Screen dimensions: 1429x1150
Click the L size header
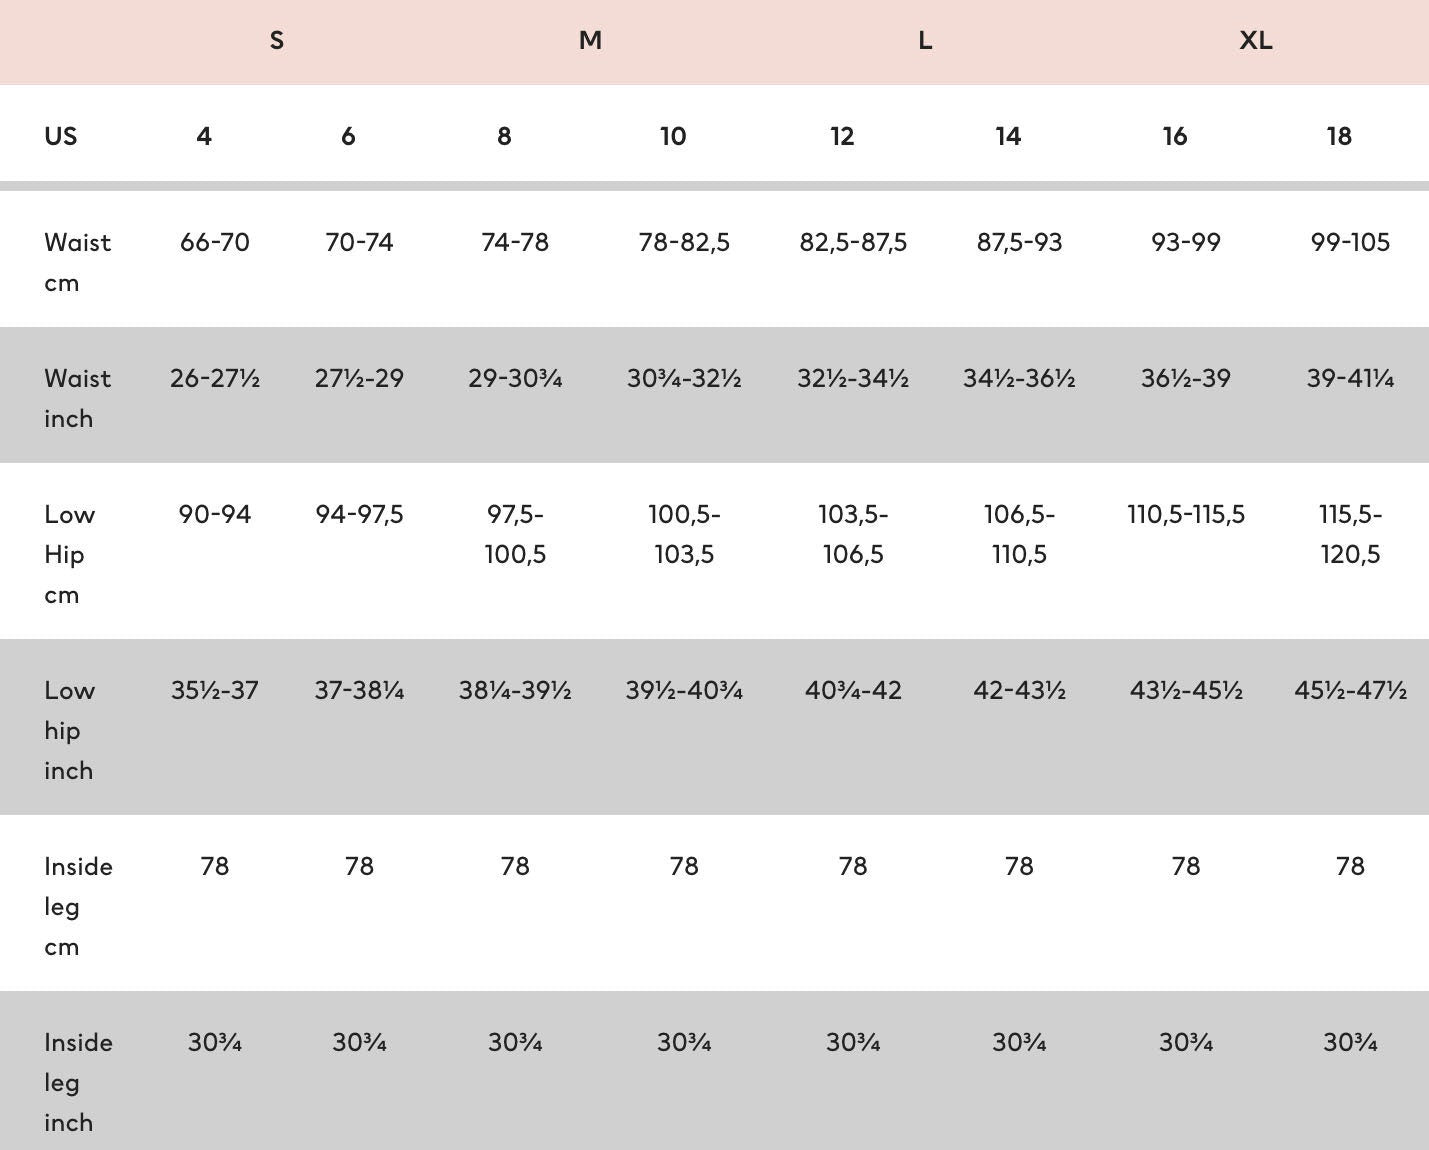click(925, 41)
